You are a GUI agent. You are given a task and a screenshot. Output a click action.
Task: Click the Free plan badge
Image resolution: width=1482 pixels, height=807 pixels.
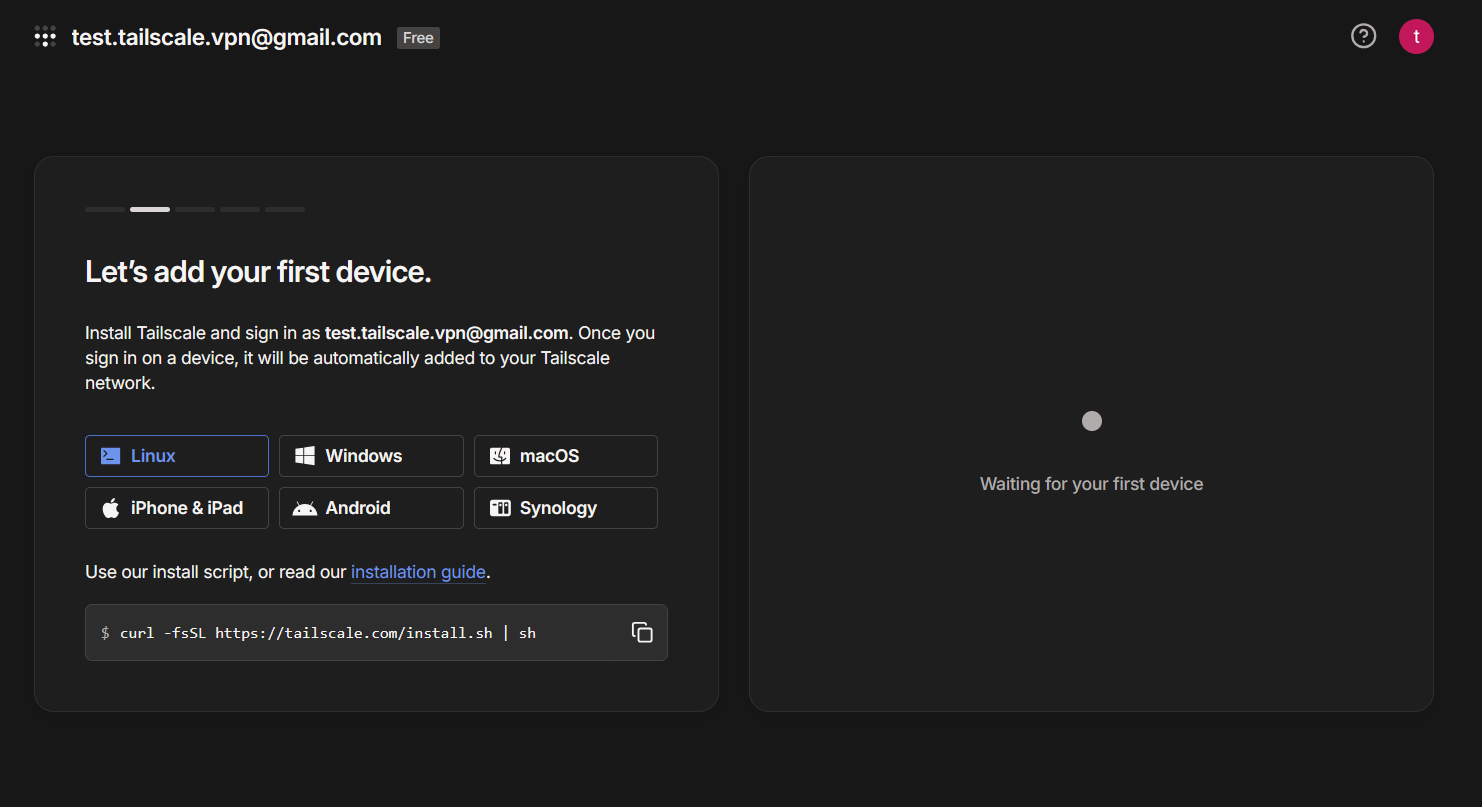(418, 38)
